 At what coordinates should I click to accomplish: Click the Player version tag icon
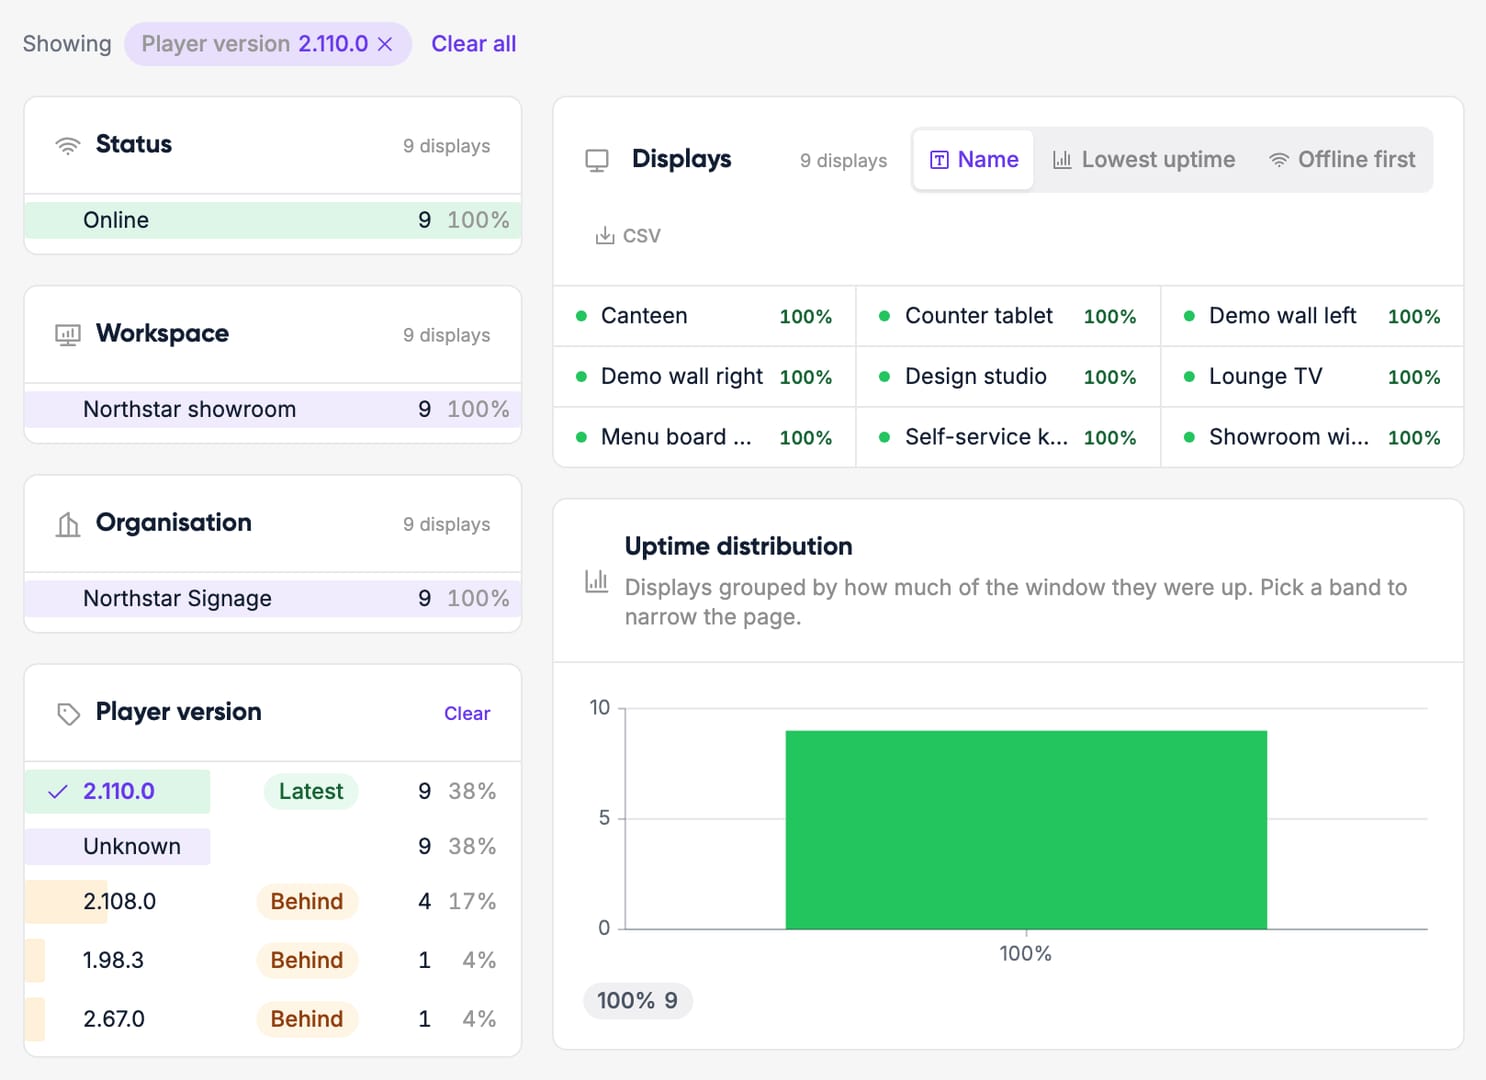pos(68,714)
